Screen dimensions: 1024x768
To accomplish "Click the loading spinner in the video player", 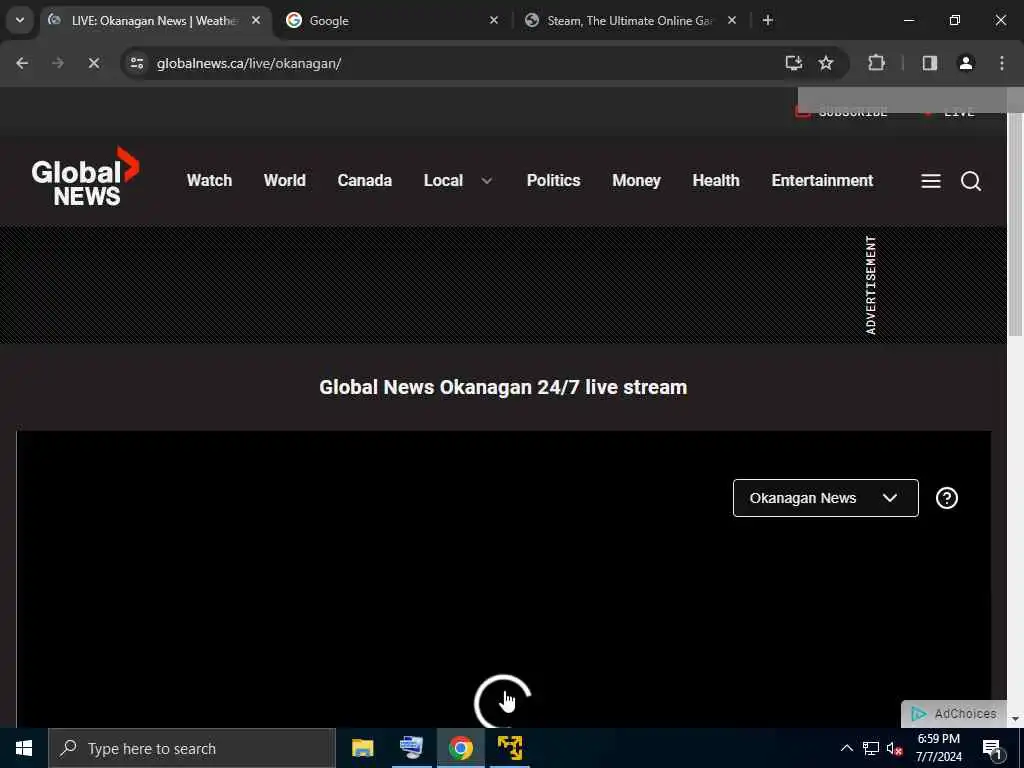I will tap(502, 702).
